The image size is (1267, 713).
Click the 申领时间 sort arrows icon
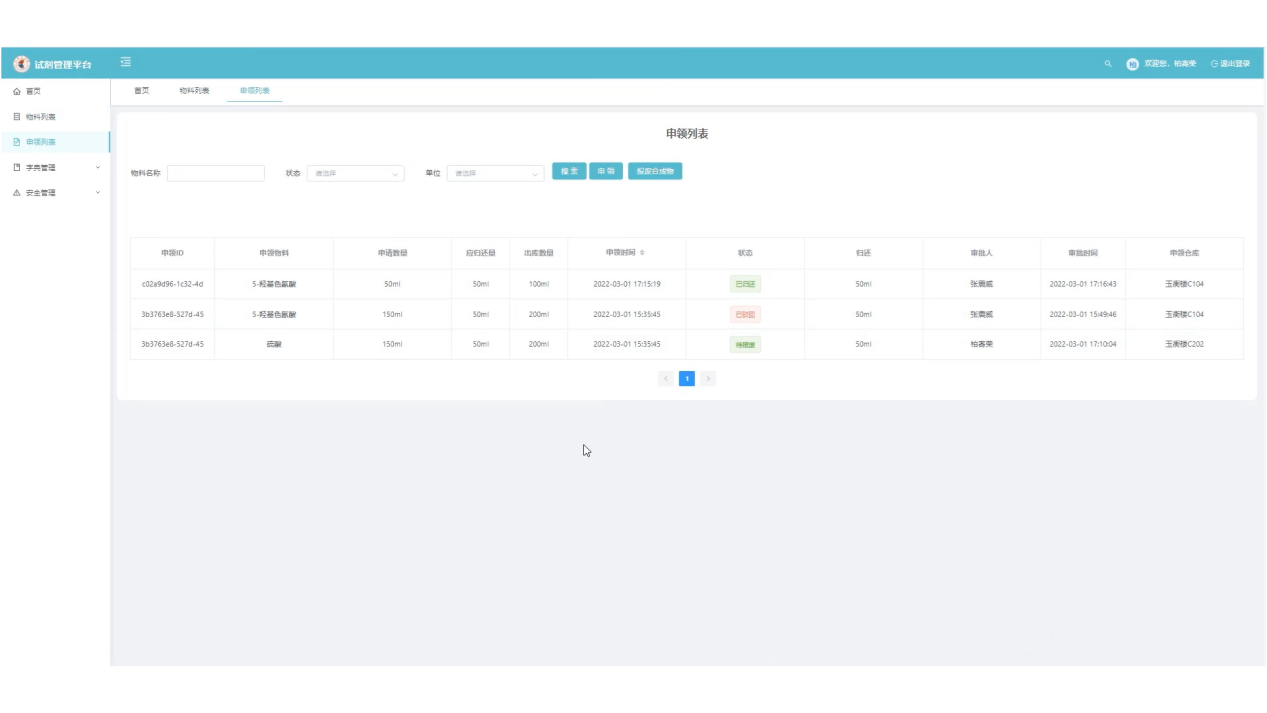(642, 253)
